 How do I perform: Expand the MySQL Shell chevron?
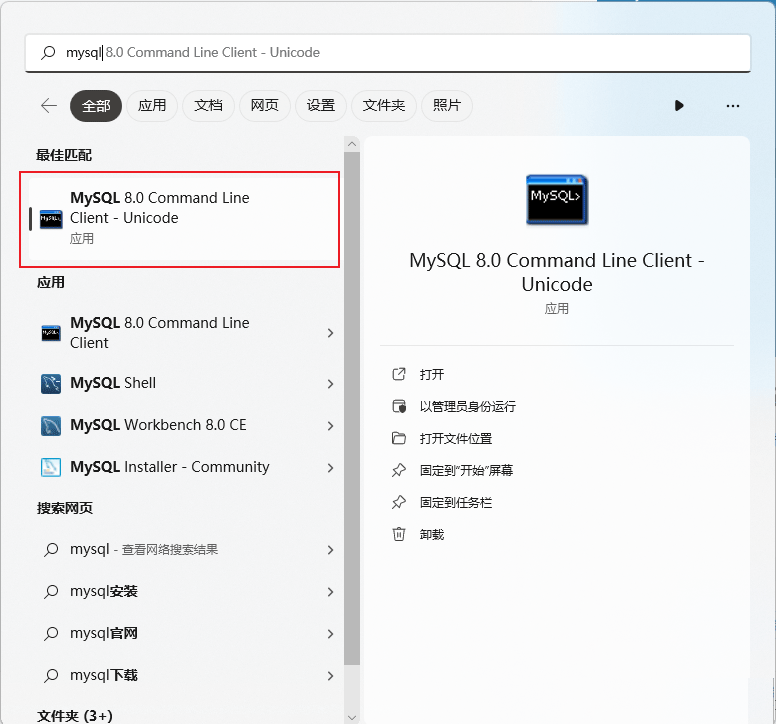tap(330, 384)
